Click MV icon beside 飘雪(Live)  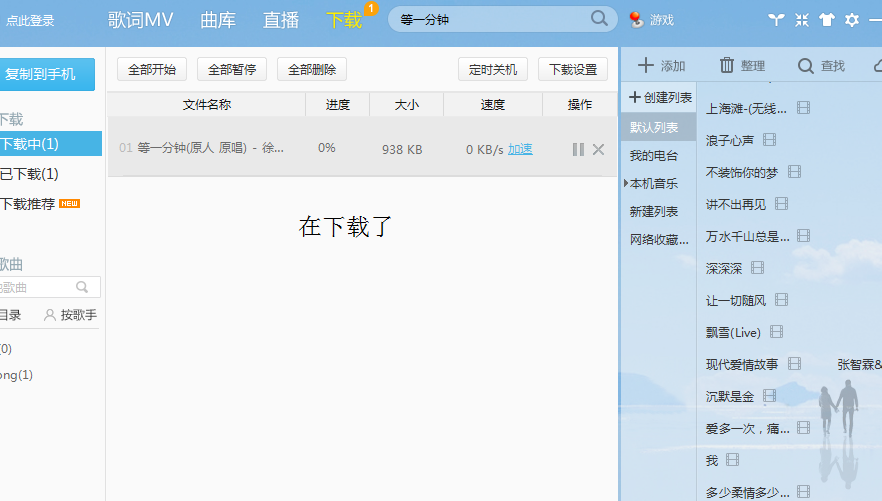pyautogui.click(x=776, y=332)
